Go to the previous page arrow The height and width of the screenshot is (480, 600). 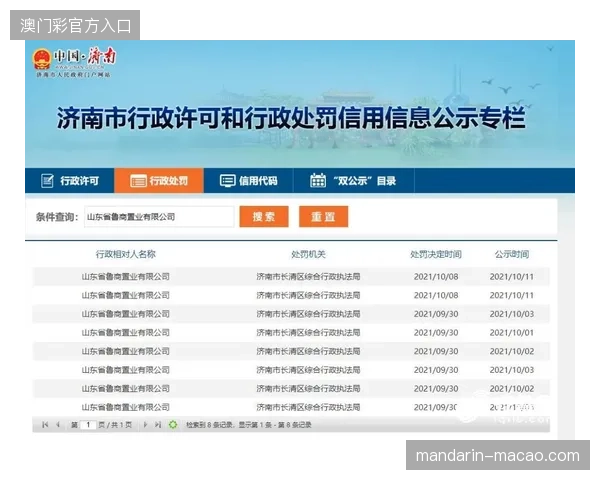[x=58, y=424]
